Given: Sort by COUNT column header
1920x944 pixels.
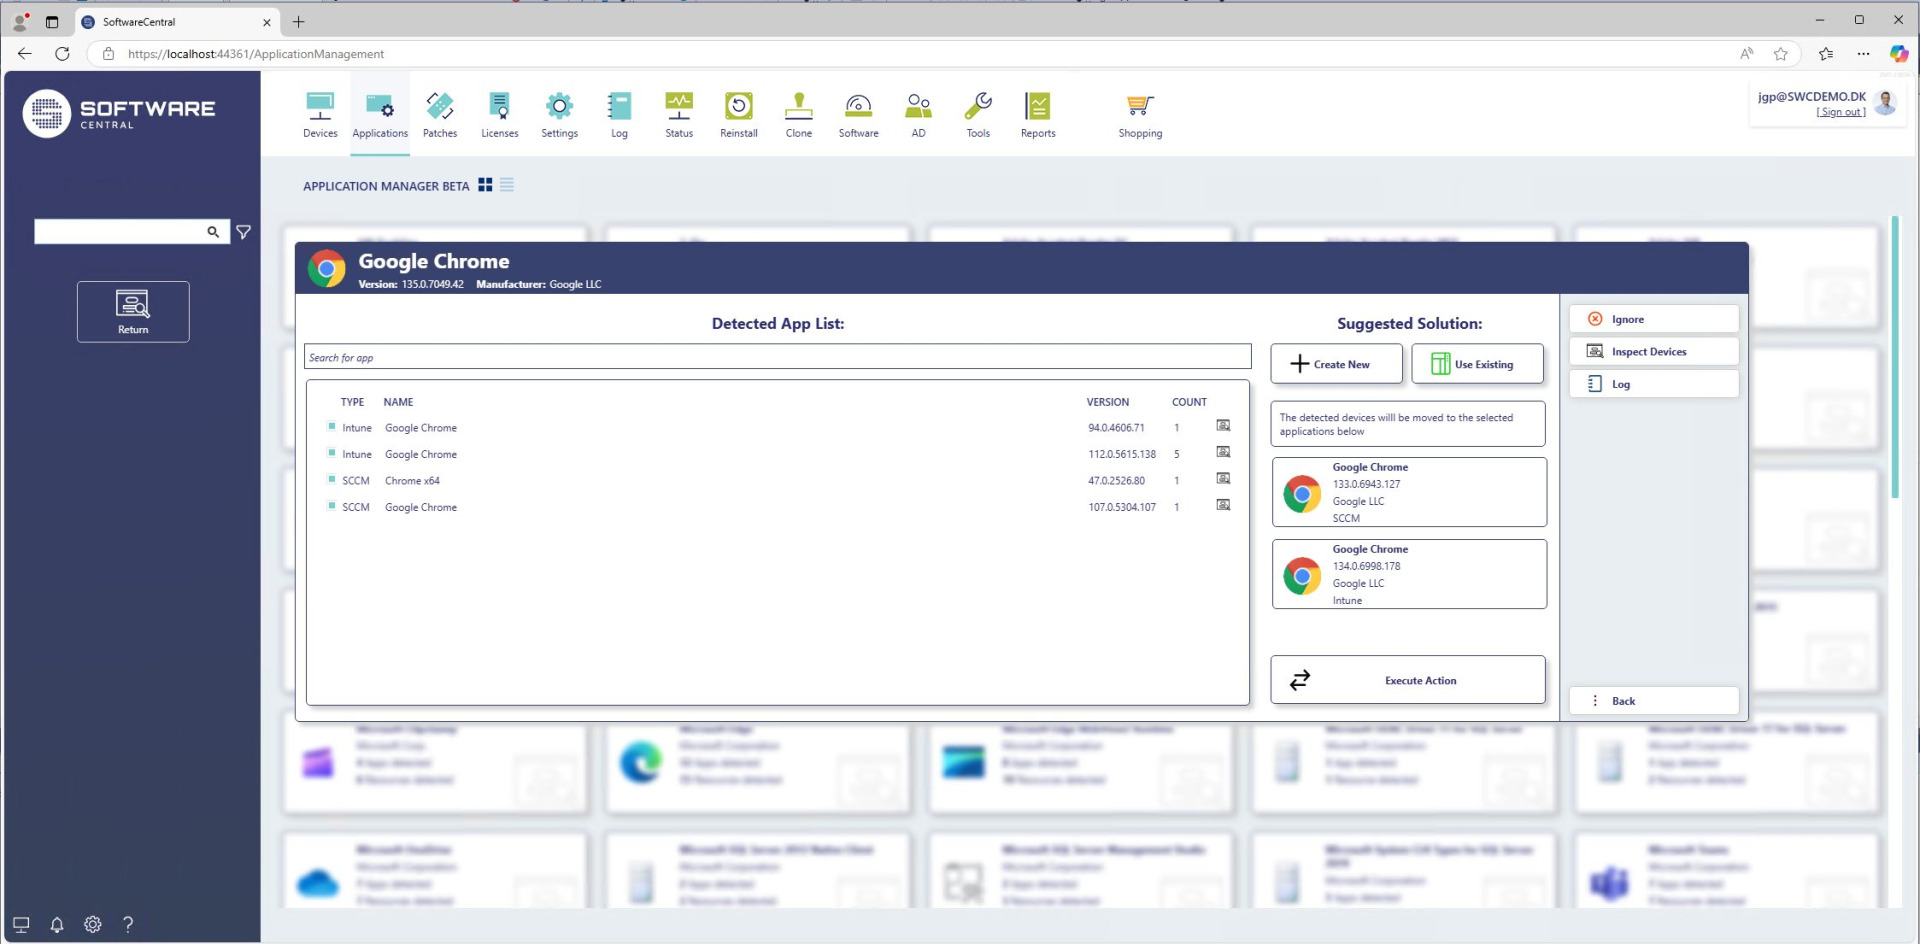Looking at the screenshot, I should point(1189,402).
